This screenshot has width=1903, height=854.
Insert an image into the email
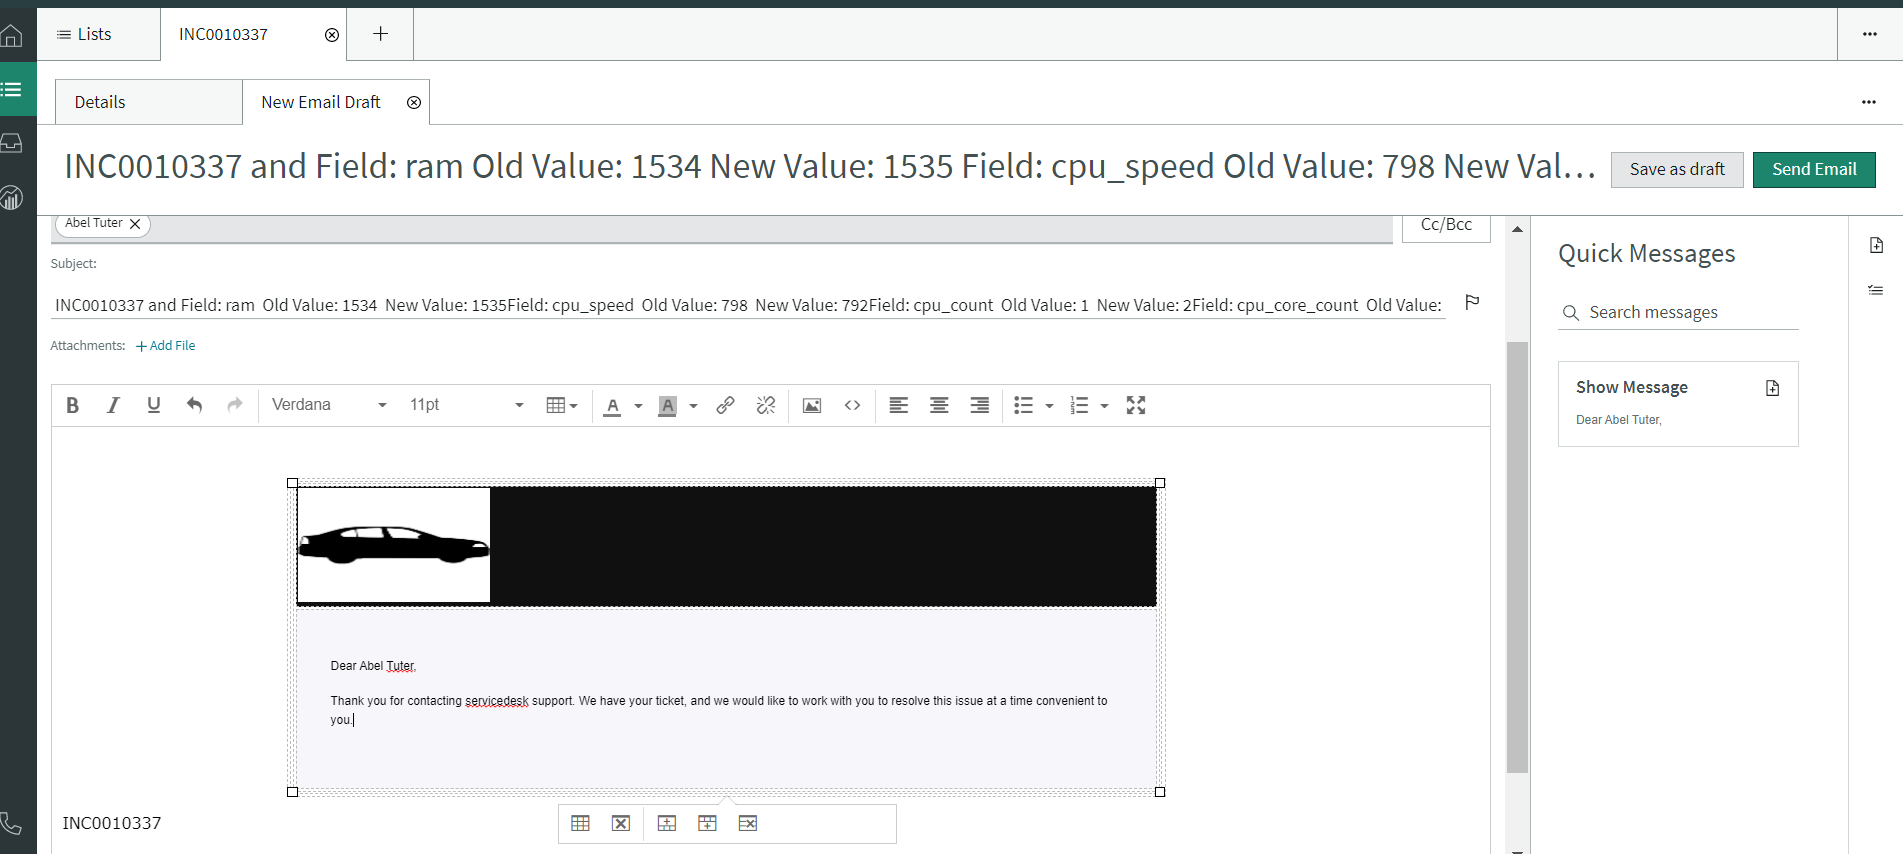pyautogui.click(x=812, y=405)
